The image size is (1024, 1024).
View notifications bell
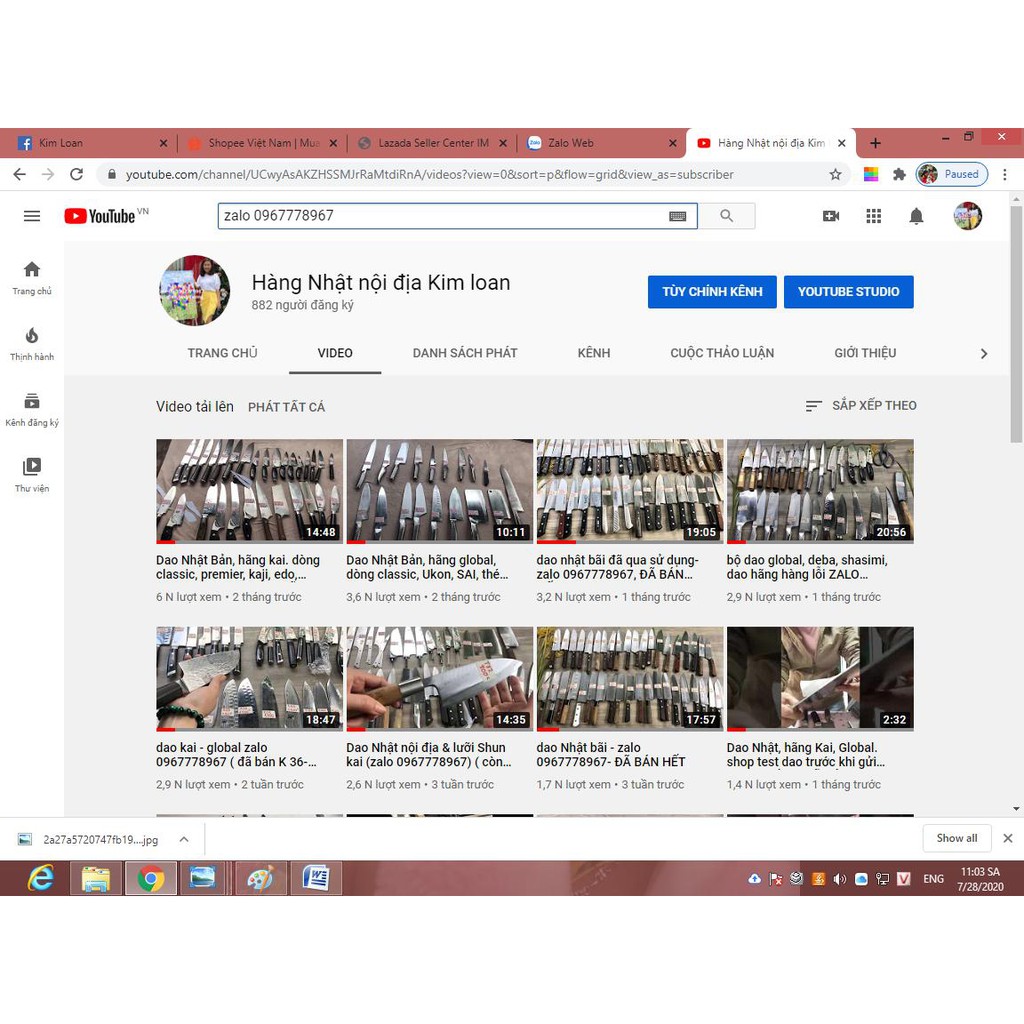[x=916, y=216]
